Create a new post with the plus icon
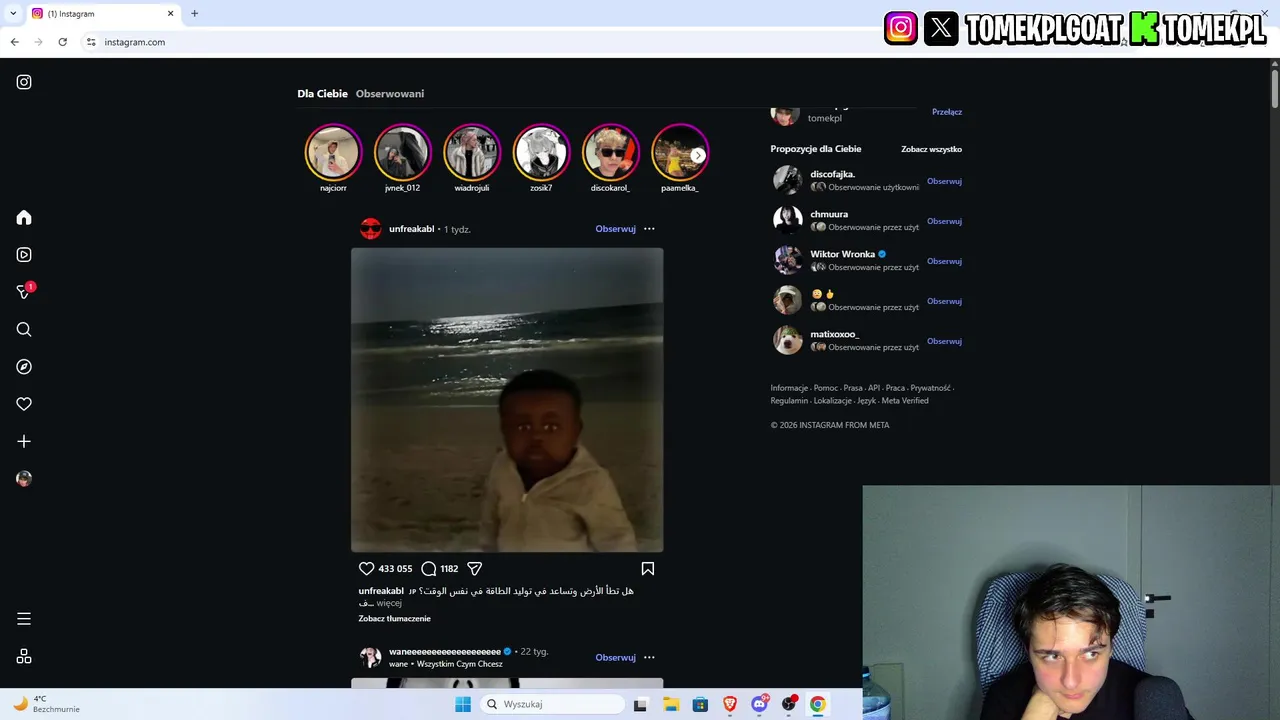 click(24, 441)
